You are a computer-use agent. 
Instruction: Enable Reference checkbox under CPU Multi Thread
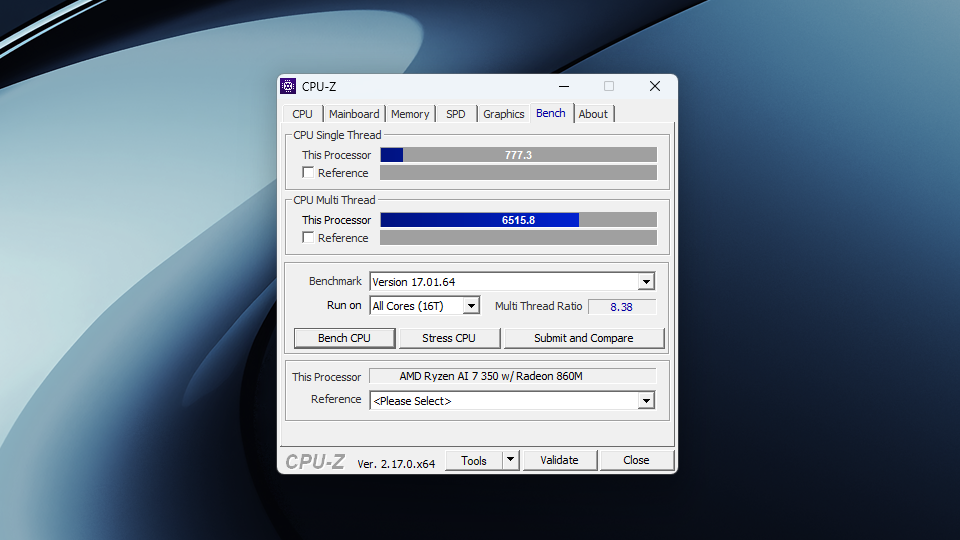pyautogui.click(x=308, y=238)
